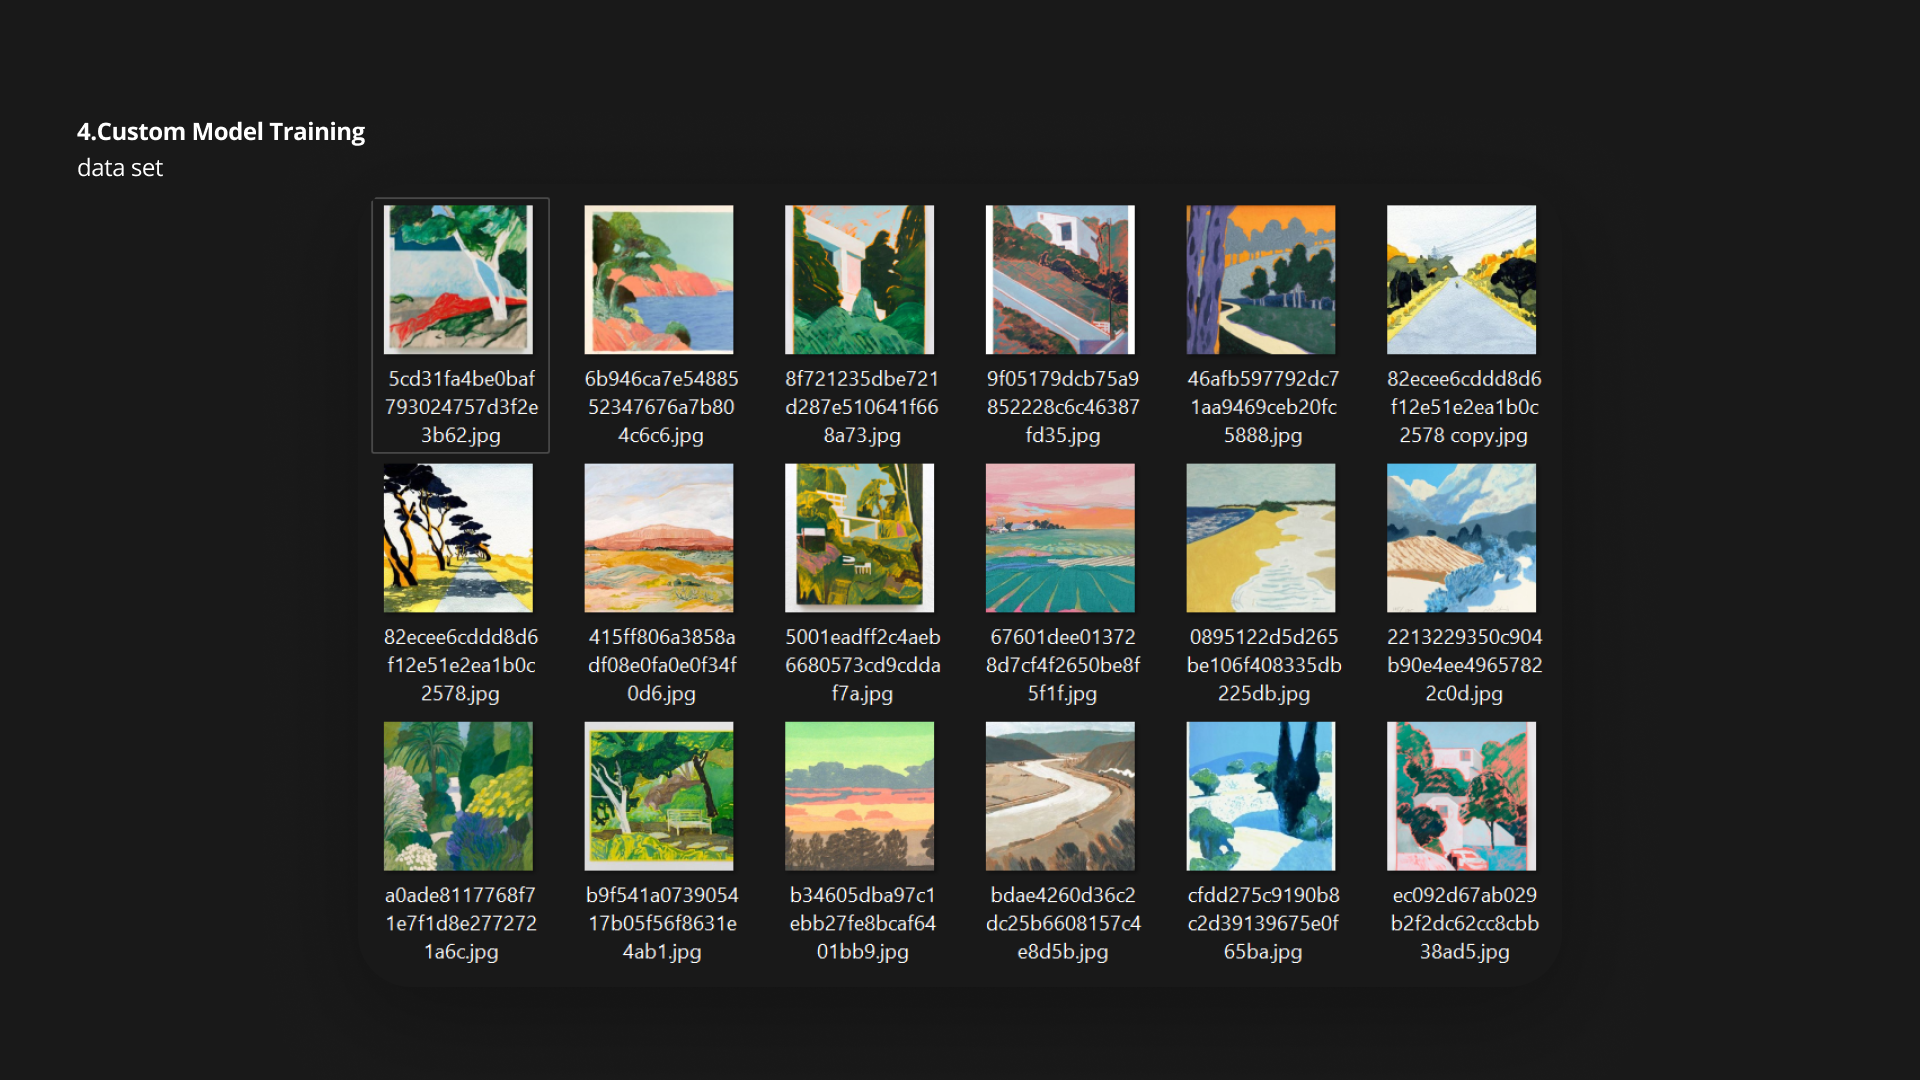1920x1080 pixels.
Task: Click file name b9f541a073905417b05f56f8631e4ab1.jpg
Action: [x=661, y=923]
